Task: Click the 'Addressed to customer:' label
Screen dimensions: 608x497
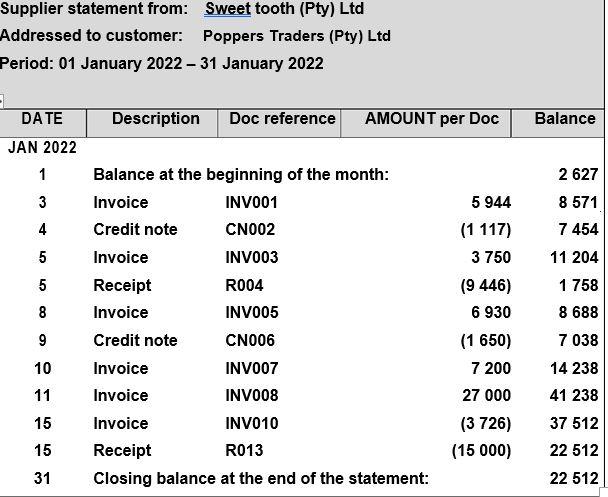Action: point(91,36)
